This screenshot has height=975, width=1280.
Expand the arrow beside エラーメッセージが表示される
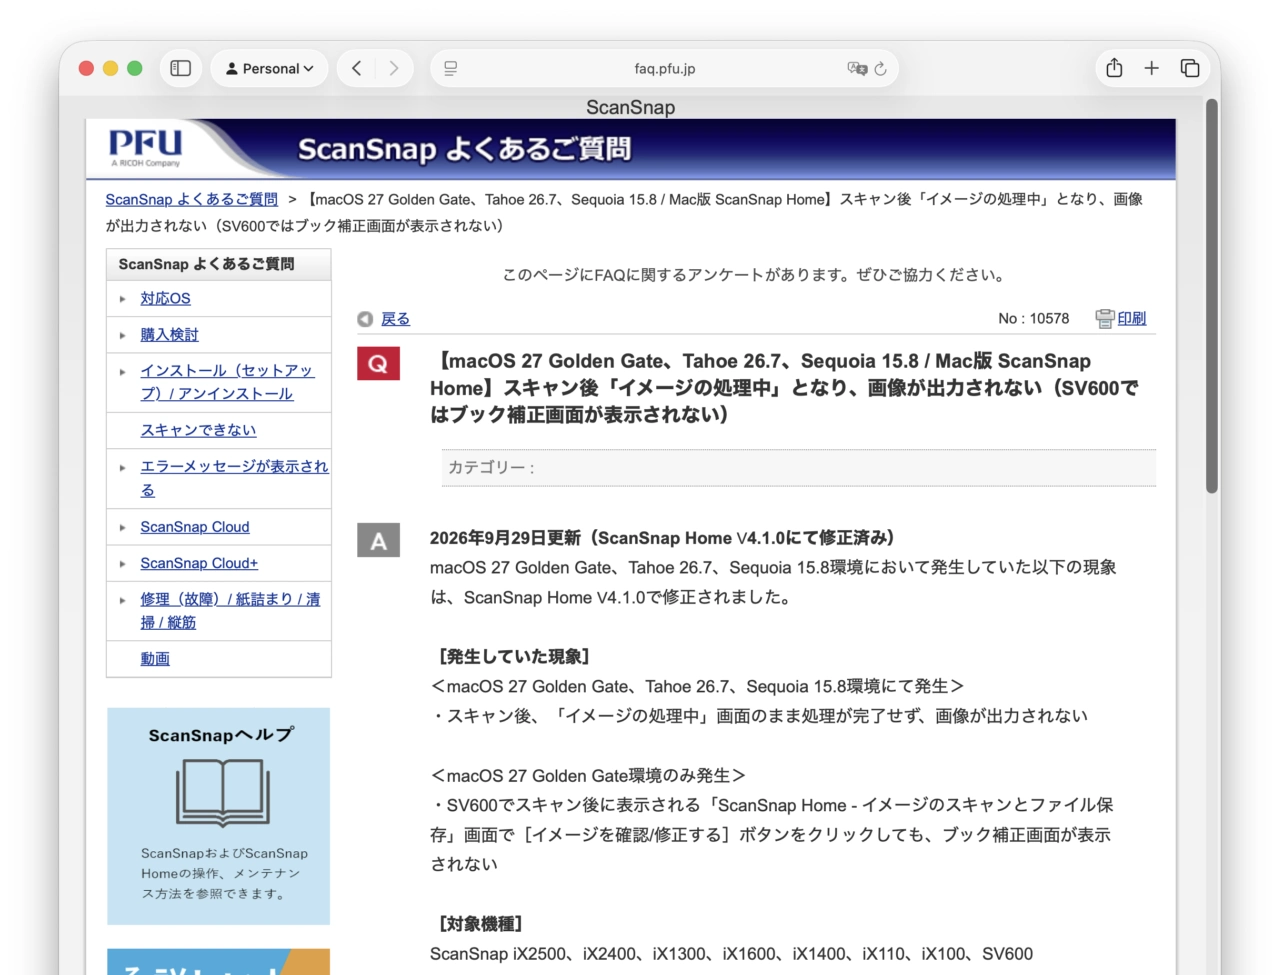pos(122,467)
